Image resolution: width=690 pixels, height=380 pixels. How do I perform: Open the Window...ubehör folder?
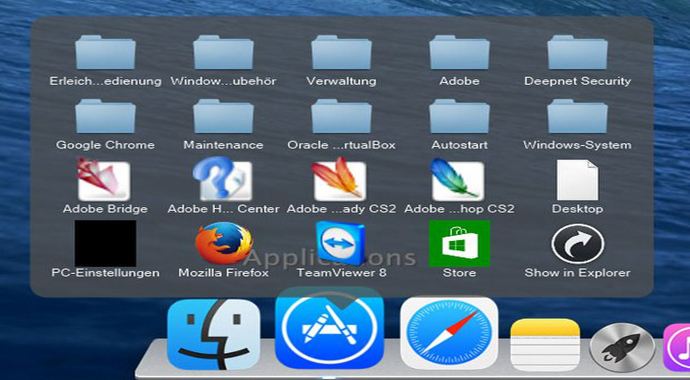223,52
